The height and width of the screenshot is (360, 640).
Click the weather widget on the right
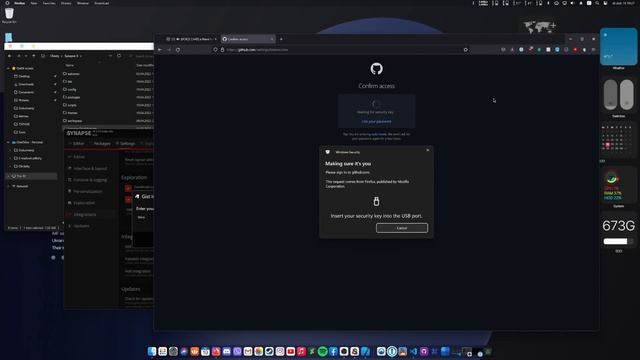618,47
